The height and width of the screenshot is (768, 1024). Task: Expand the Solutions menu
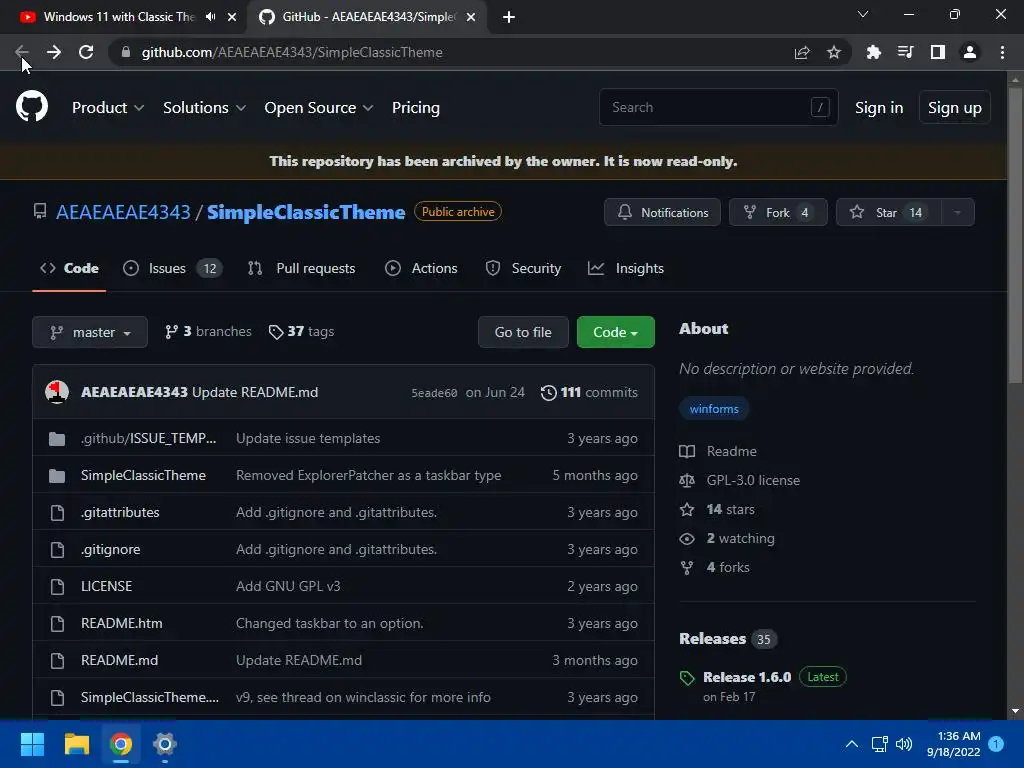[204, 108]
